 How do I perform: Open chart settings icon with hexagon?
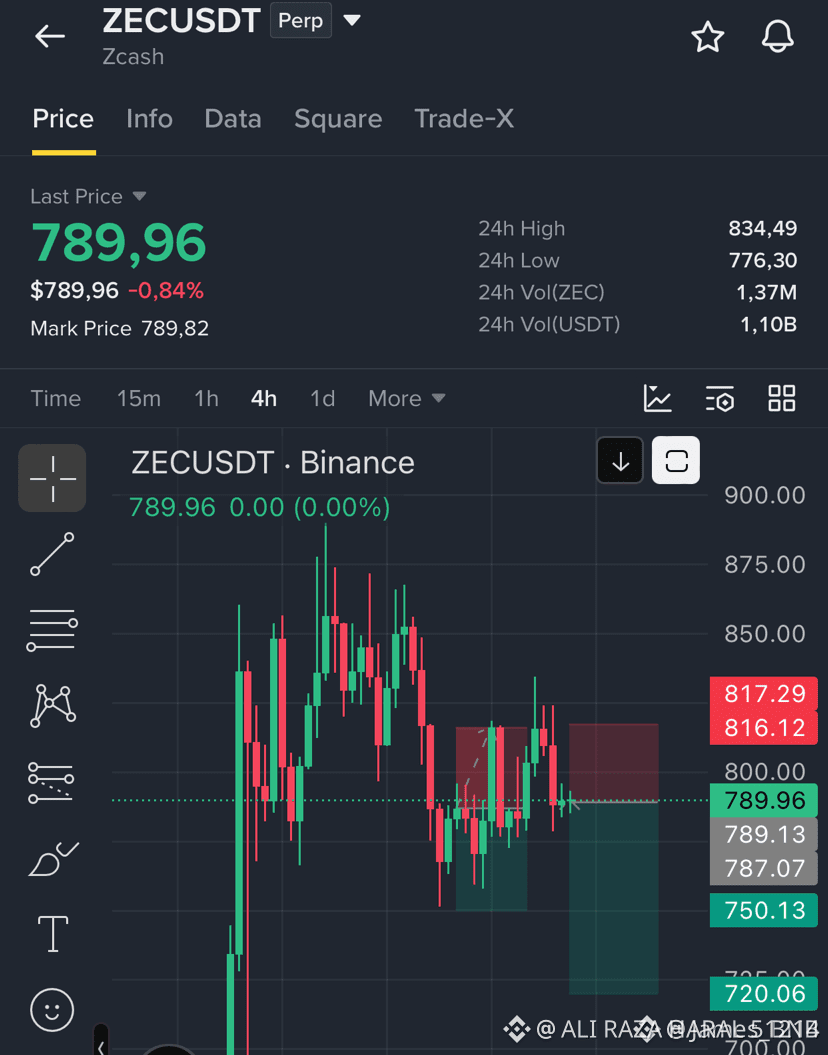click(x=719, y=398)
